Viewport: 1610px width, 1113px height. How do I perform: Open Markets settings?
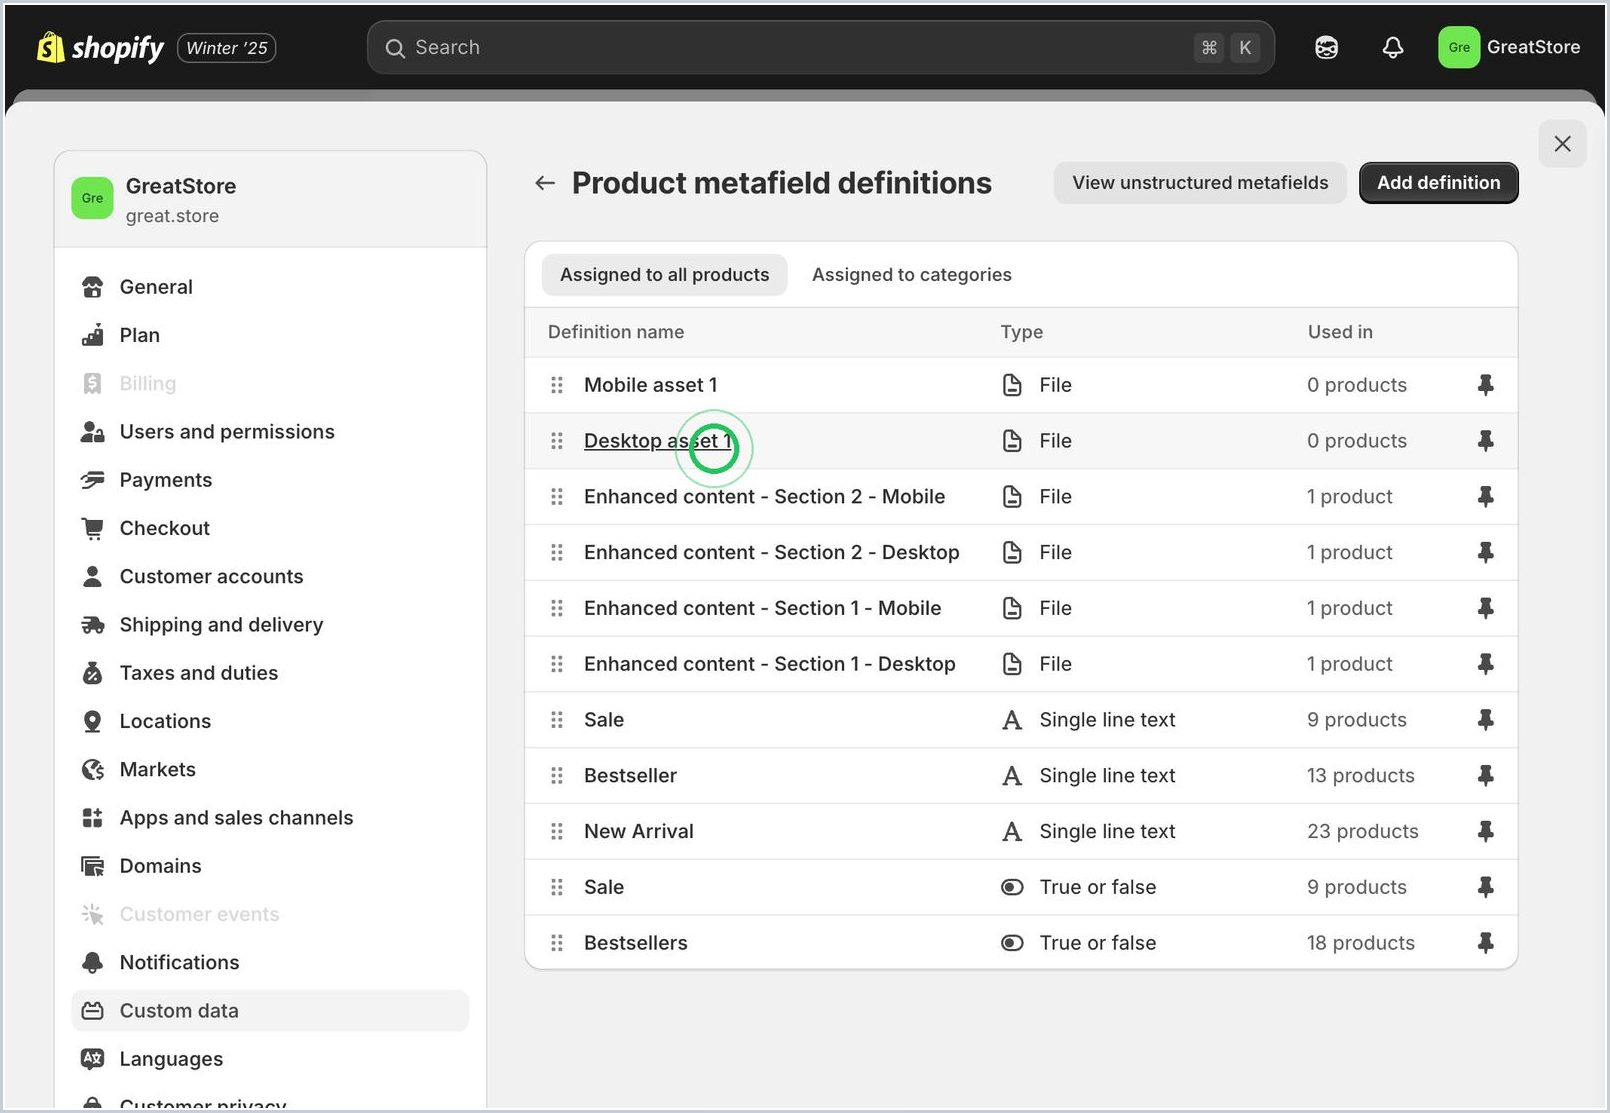click(270, 769)
